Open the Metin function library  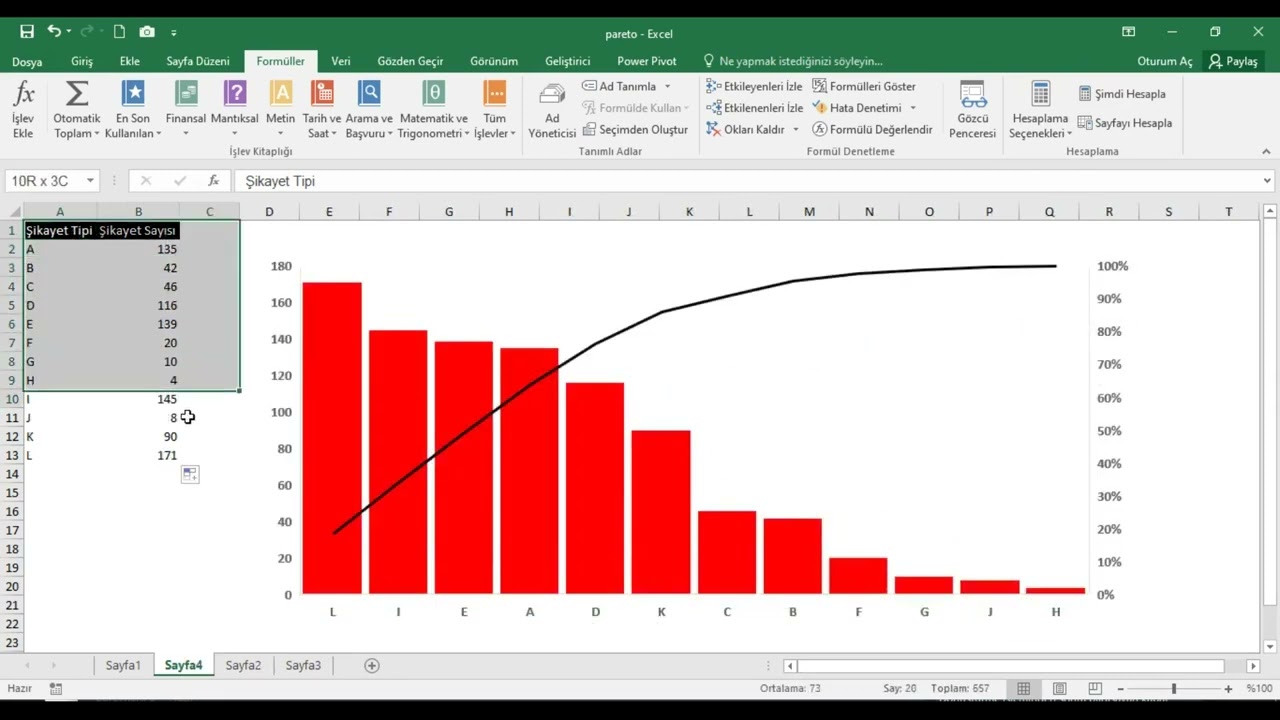(281, 109)
